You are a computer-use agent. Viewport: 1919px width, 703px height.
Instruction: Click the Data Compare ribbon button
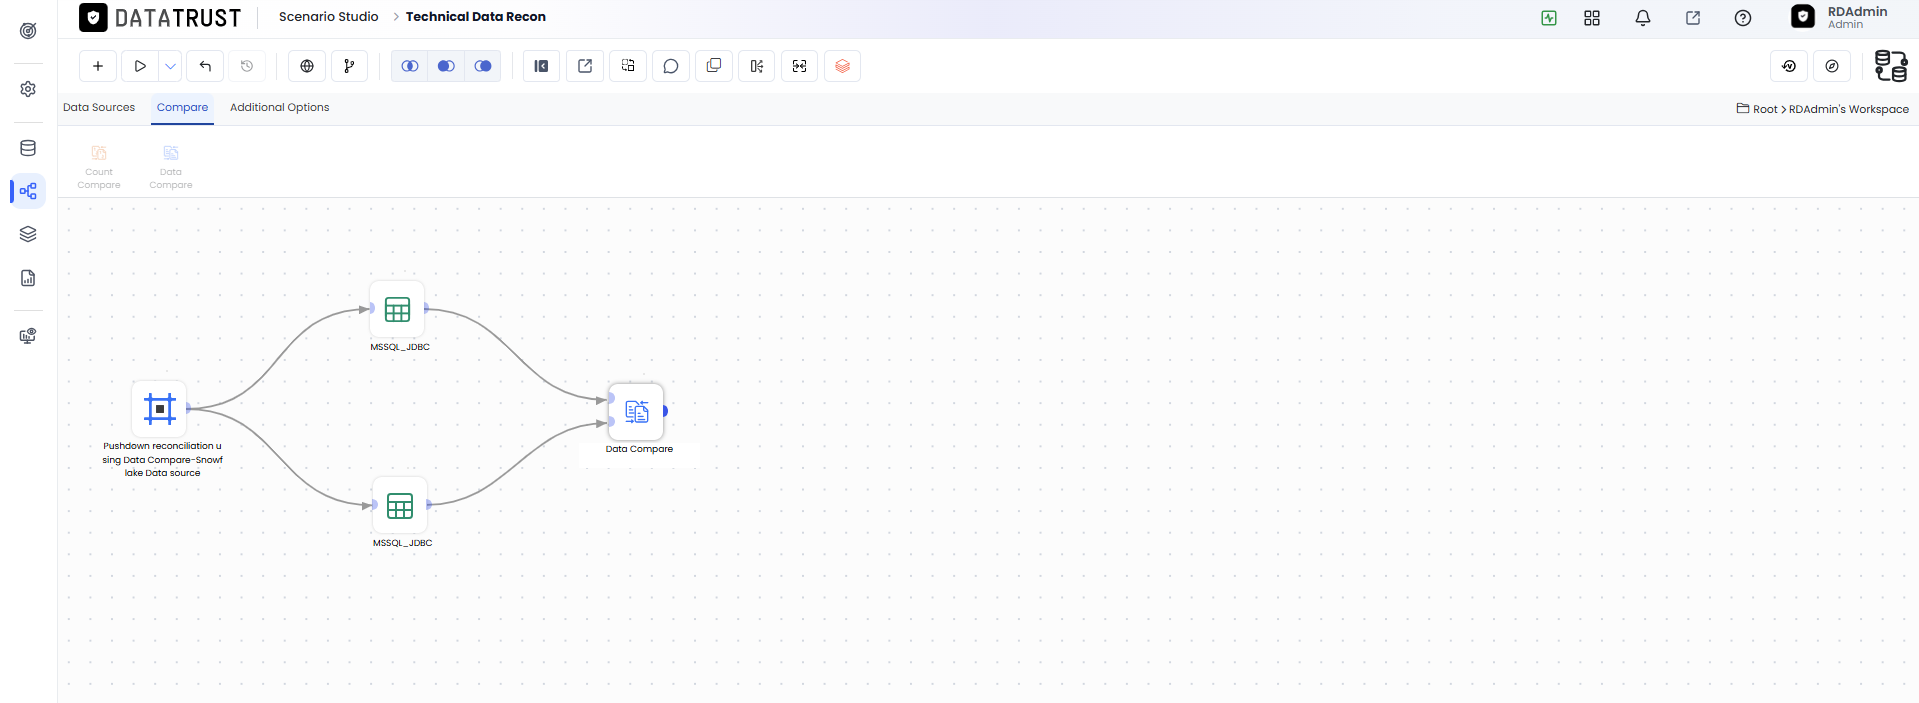[171, 166]
